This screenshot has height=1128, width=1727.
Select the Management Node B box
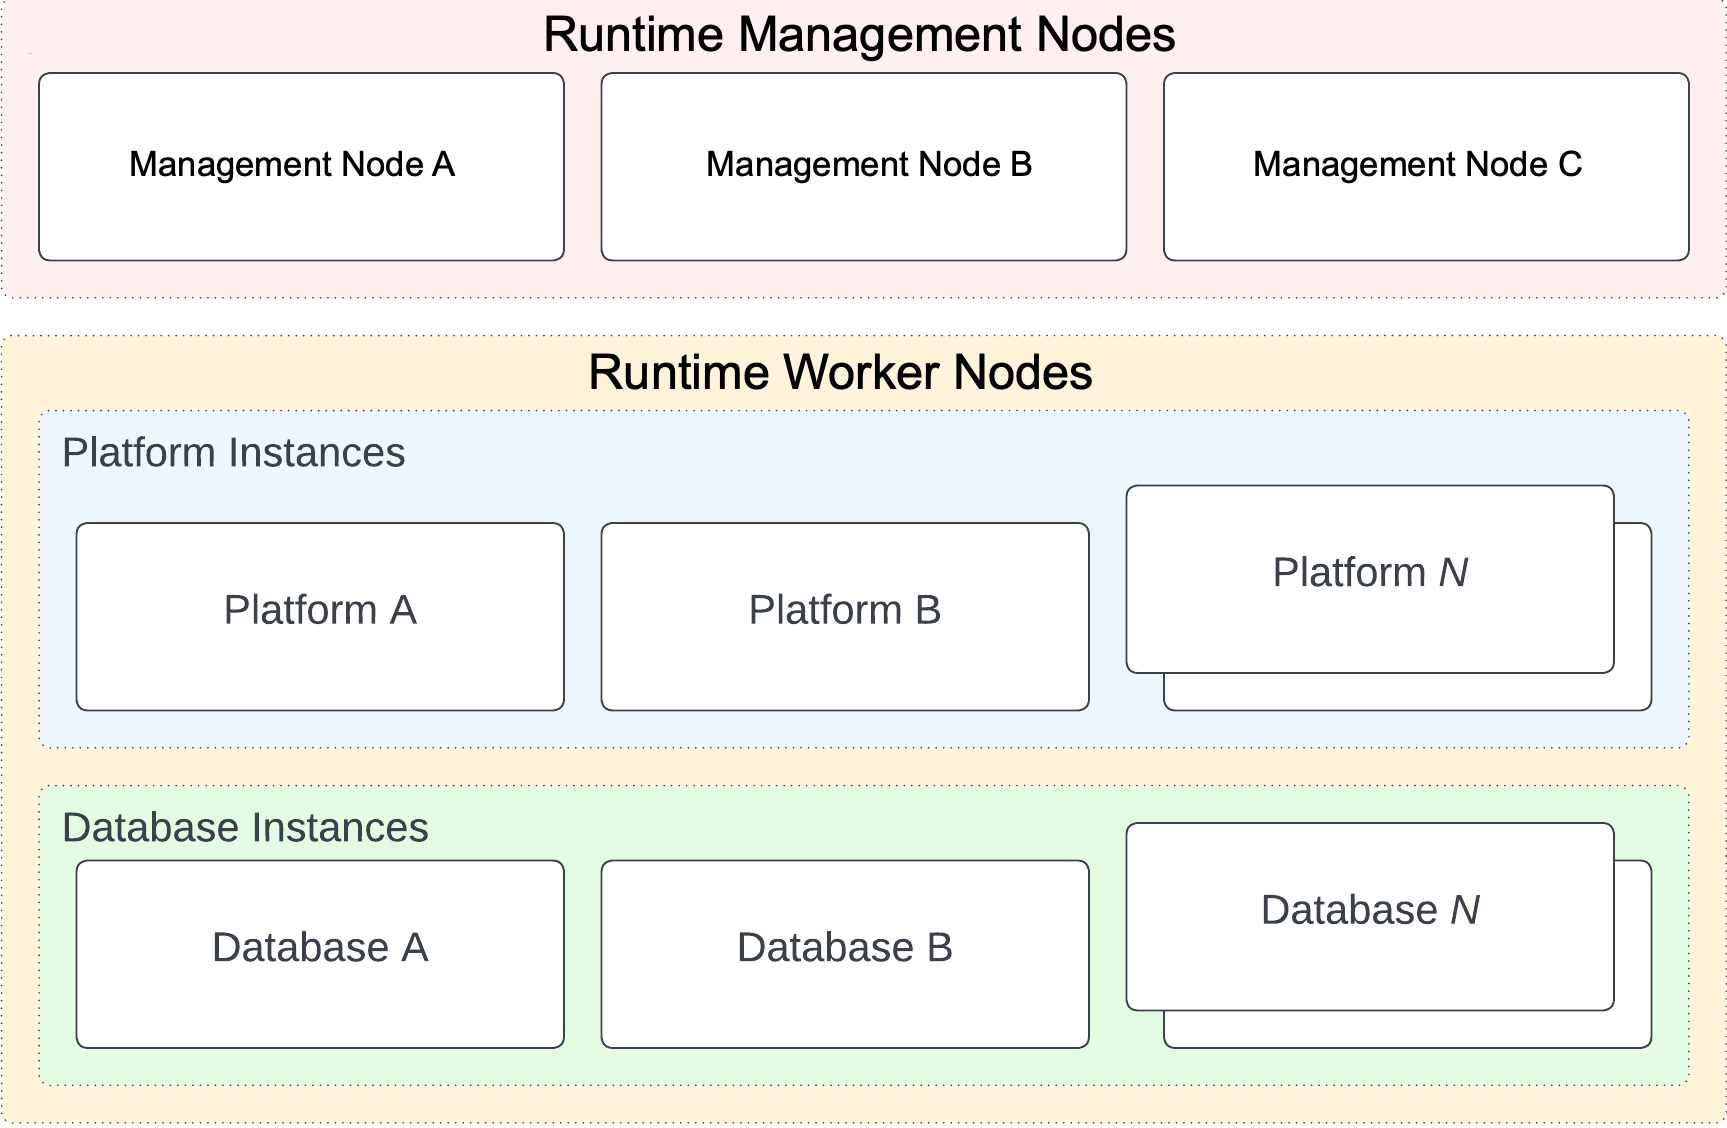click(864, 166)
